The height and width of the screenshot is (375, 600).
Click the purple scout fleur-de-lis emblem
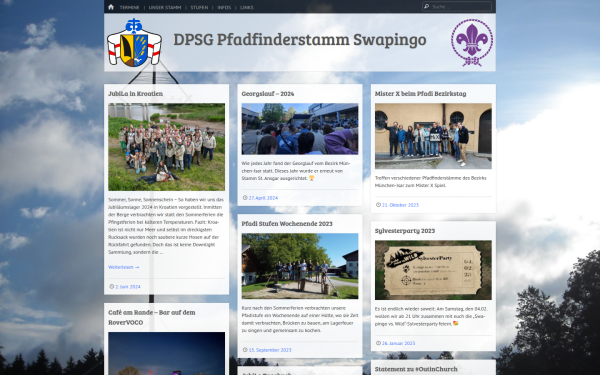coord(472,42)
